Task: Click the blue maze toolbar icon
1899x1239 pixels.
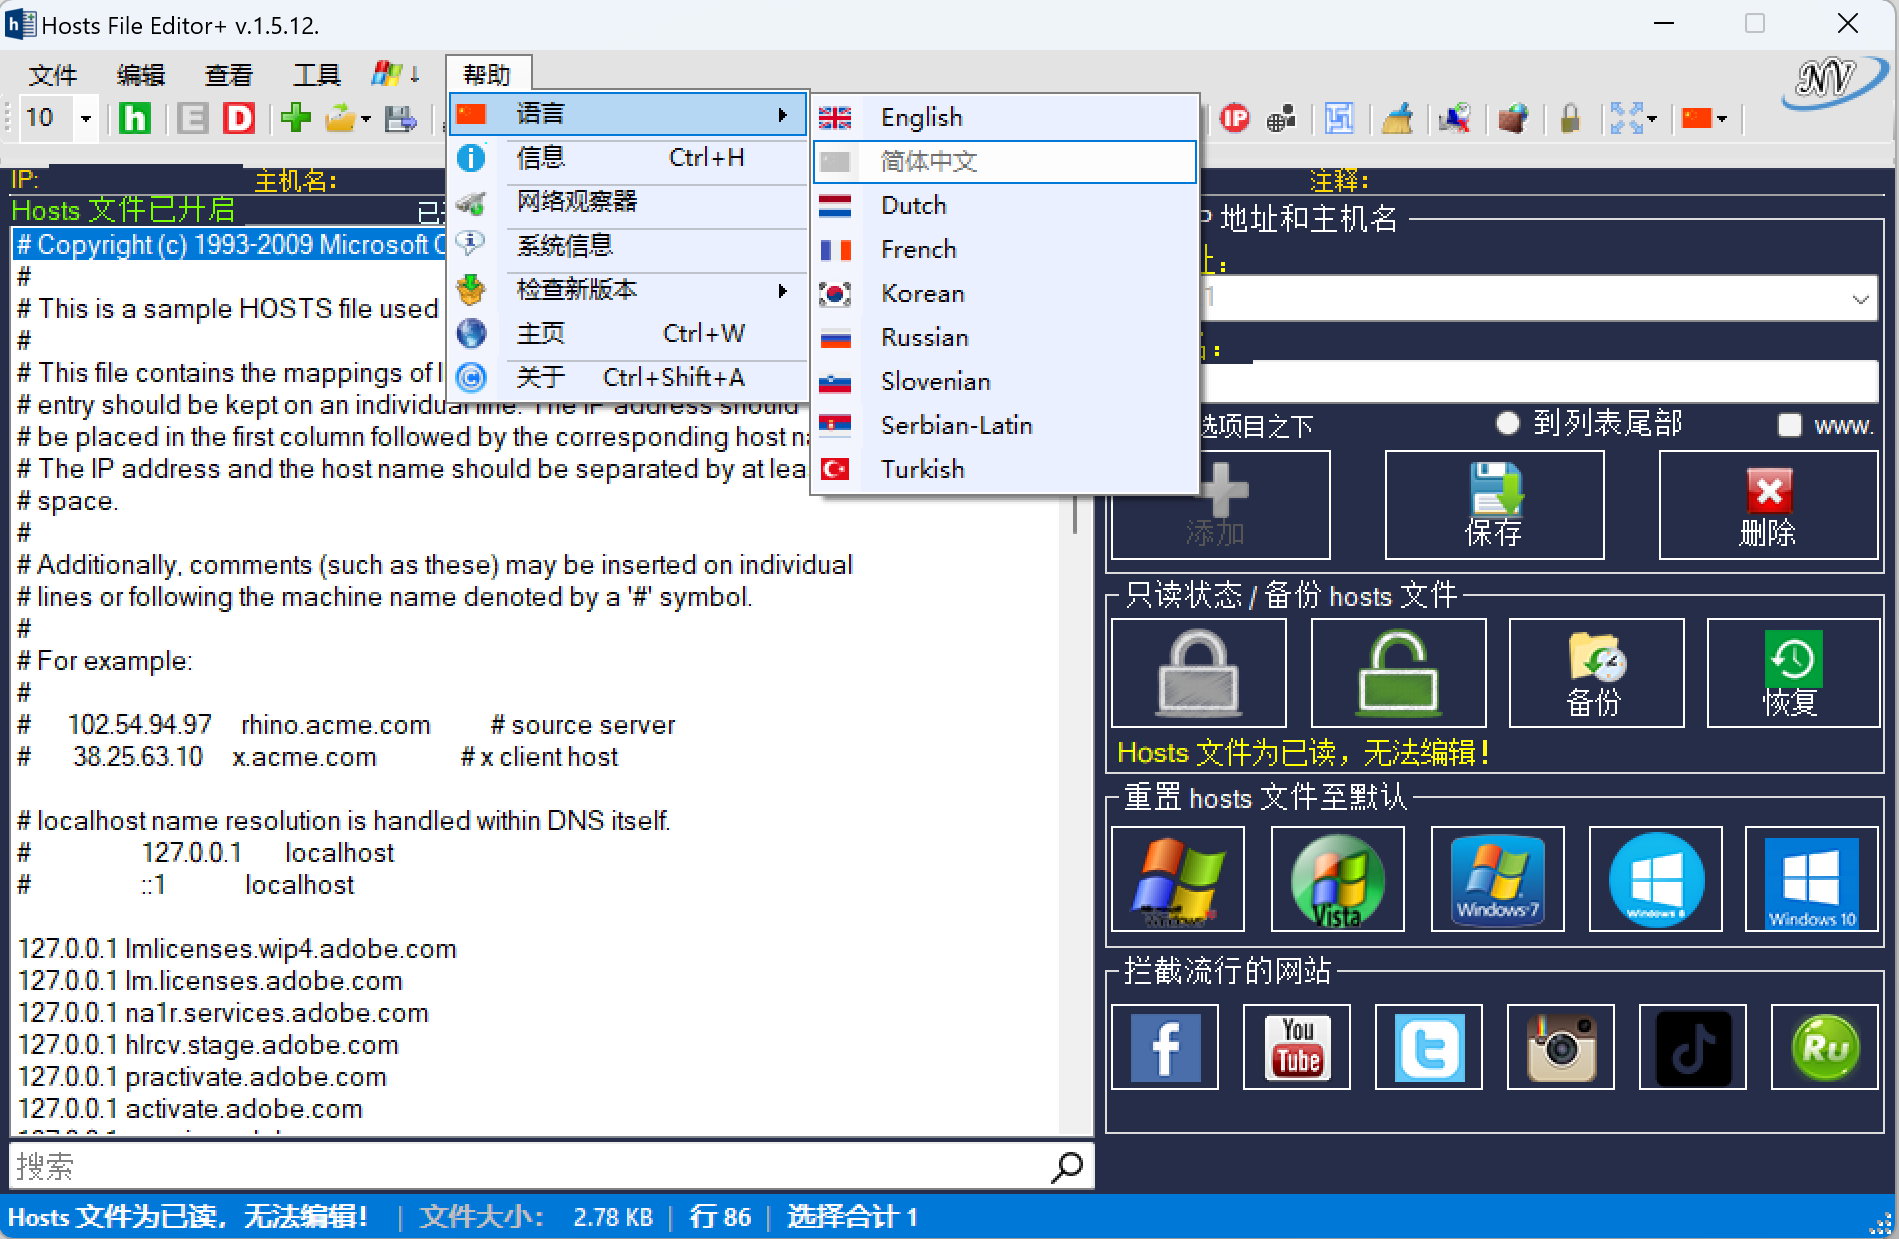Action: tap(1339, 118)
